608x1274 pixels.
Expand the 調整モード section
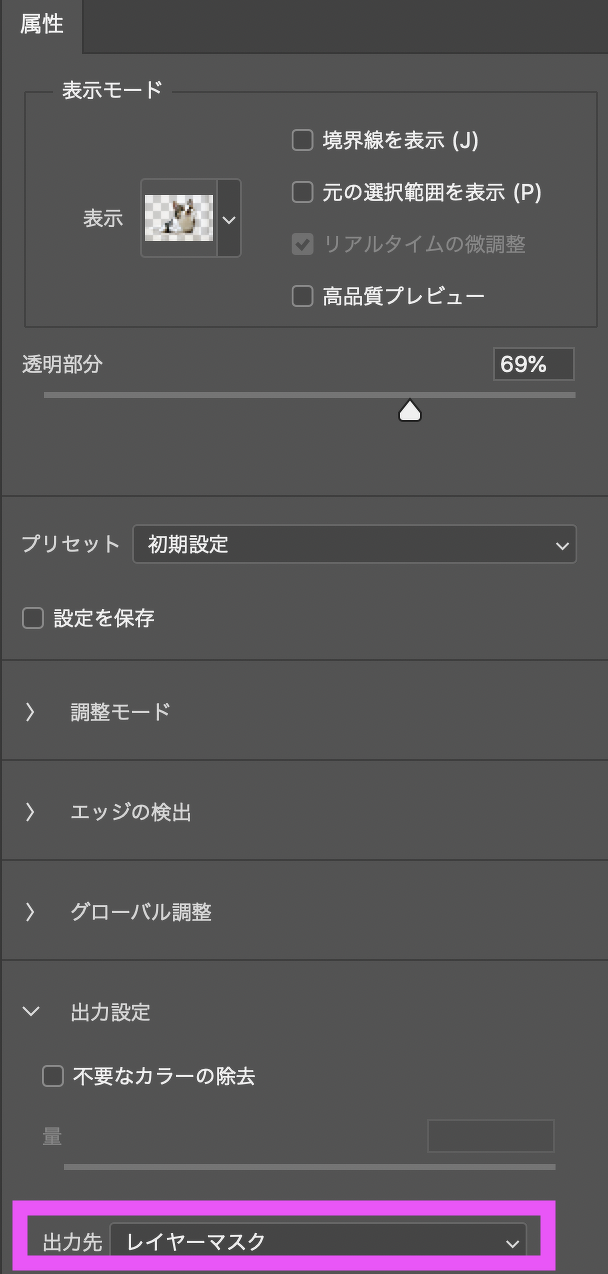pos(31,712)
